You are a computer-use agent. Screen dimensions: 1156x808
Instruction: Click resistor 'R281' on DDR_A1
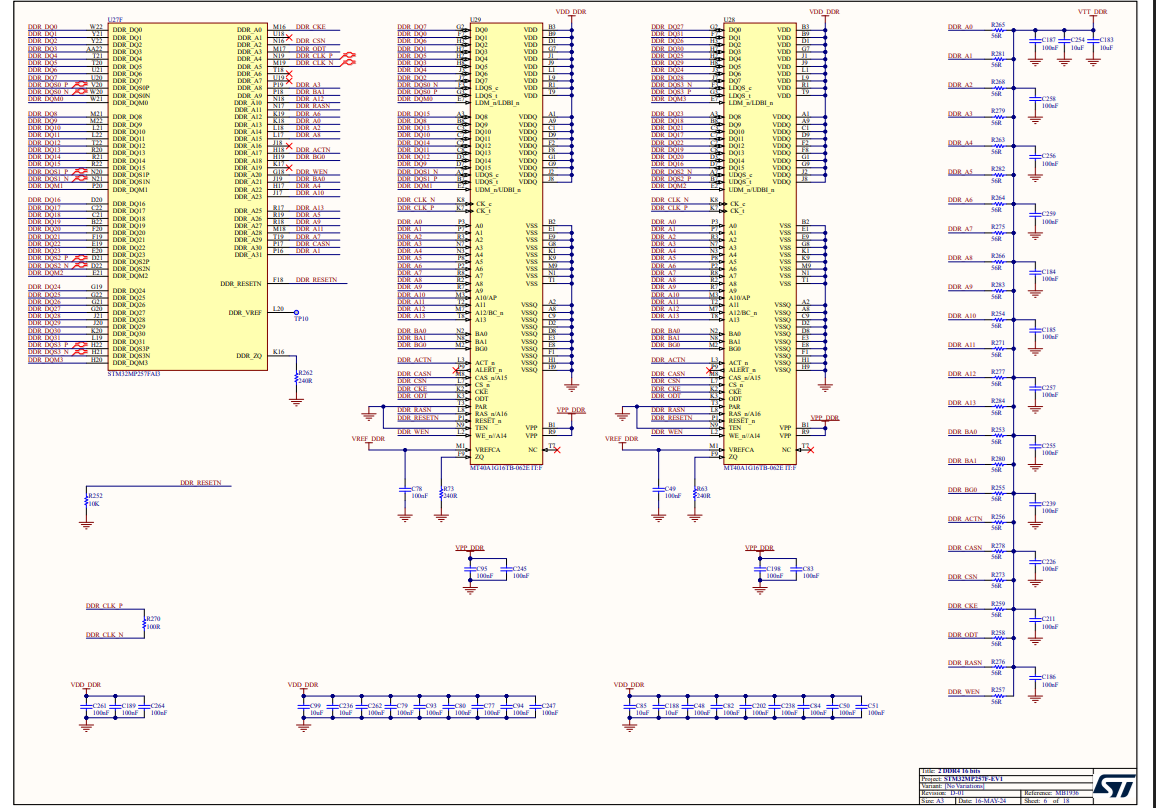point(997,59)
